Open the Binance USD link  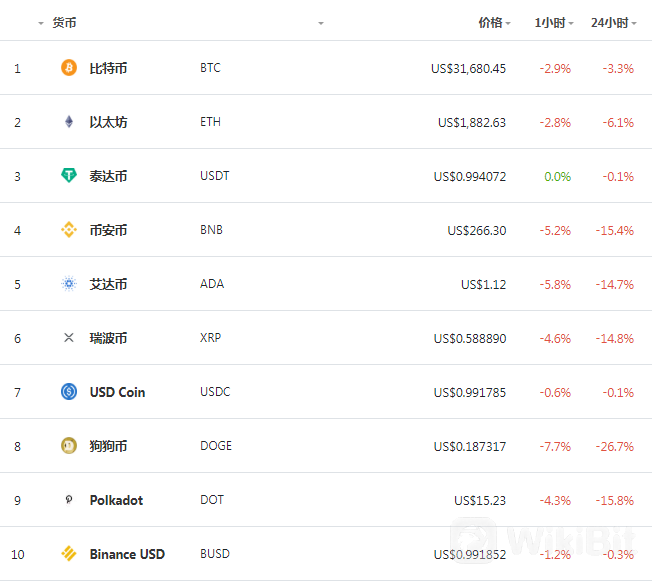pos(127,554)
